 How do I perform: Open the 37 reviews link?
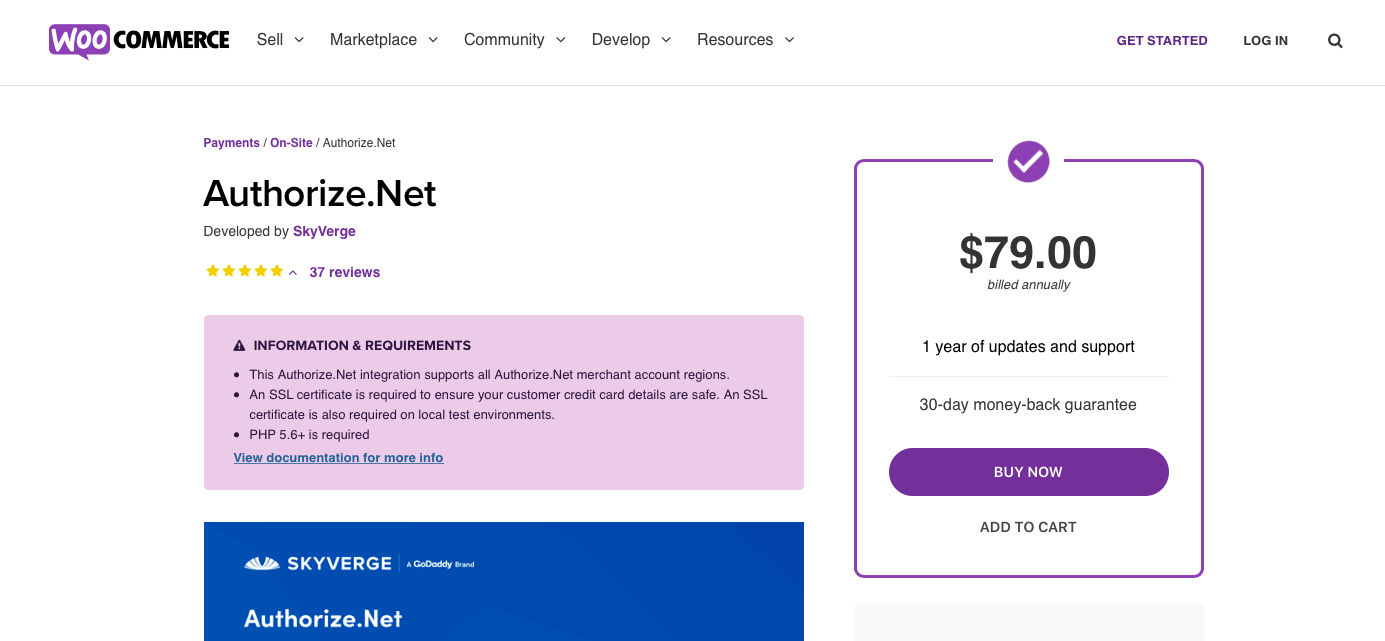345,272
